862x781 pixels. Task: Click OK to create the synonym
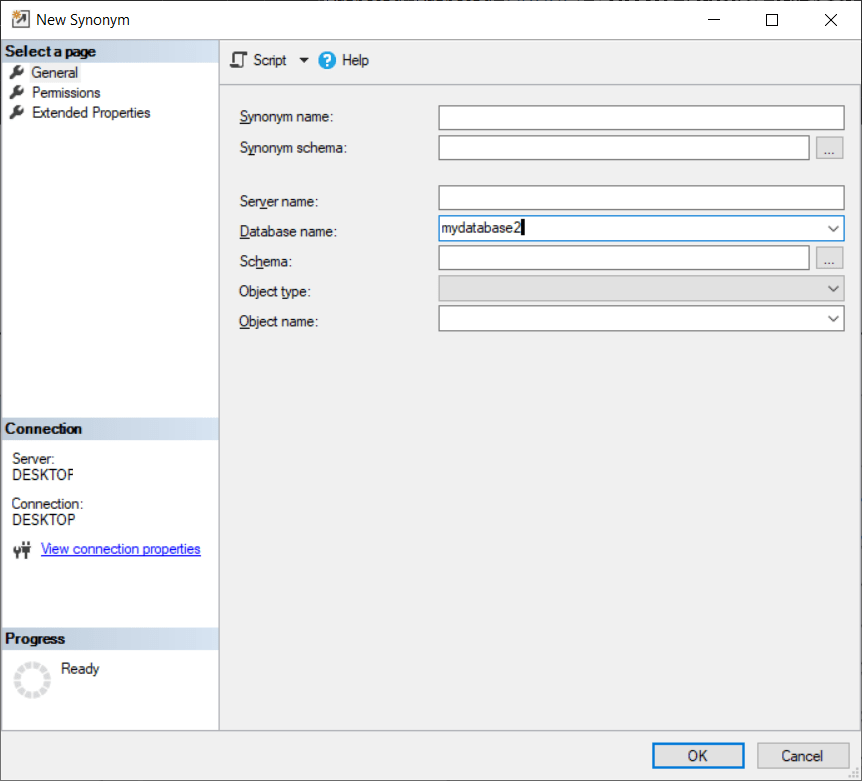coord(697,755)
